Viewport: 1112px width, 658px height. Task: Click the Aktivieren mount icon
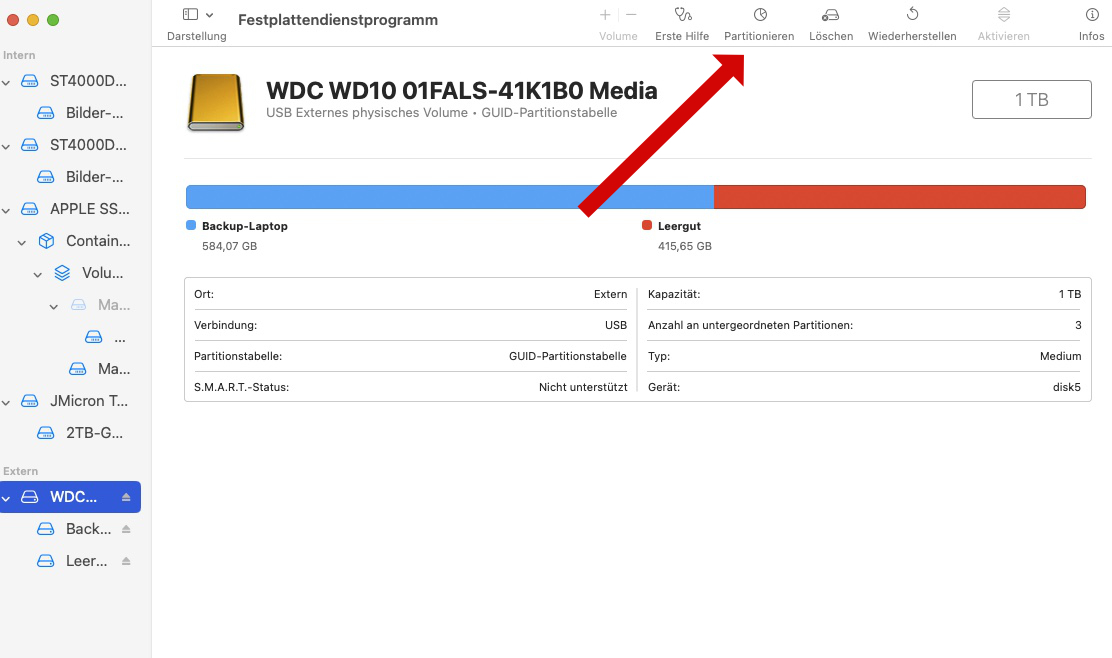[1003, 15]
